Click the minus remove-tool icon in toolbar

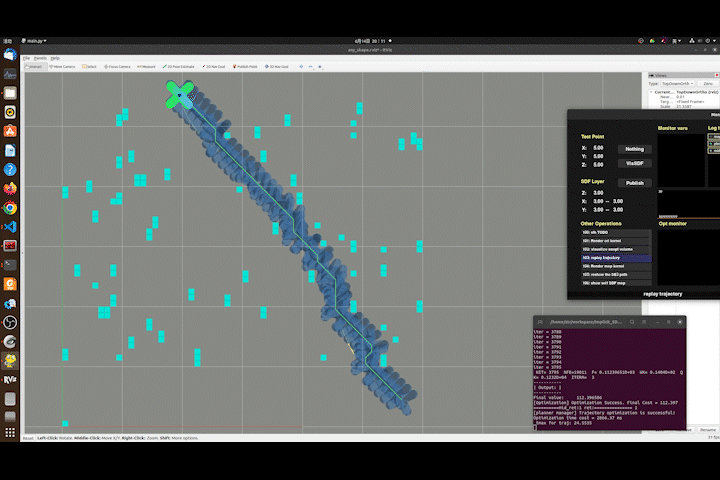(x=311, y=67)
